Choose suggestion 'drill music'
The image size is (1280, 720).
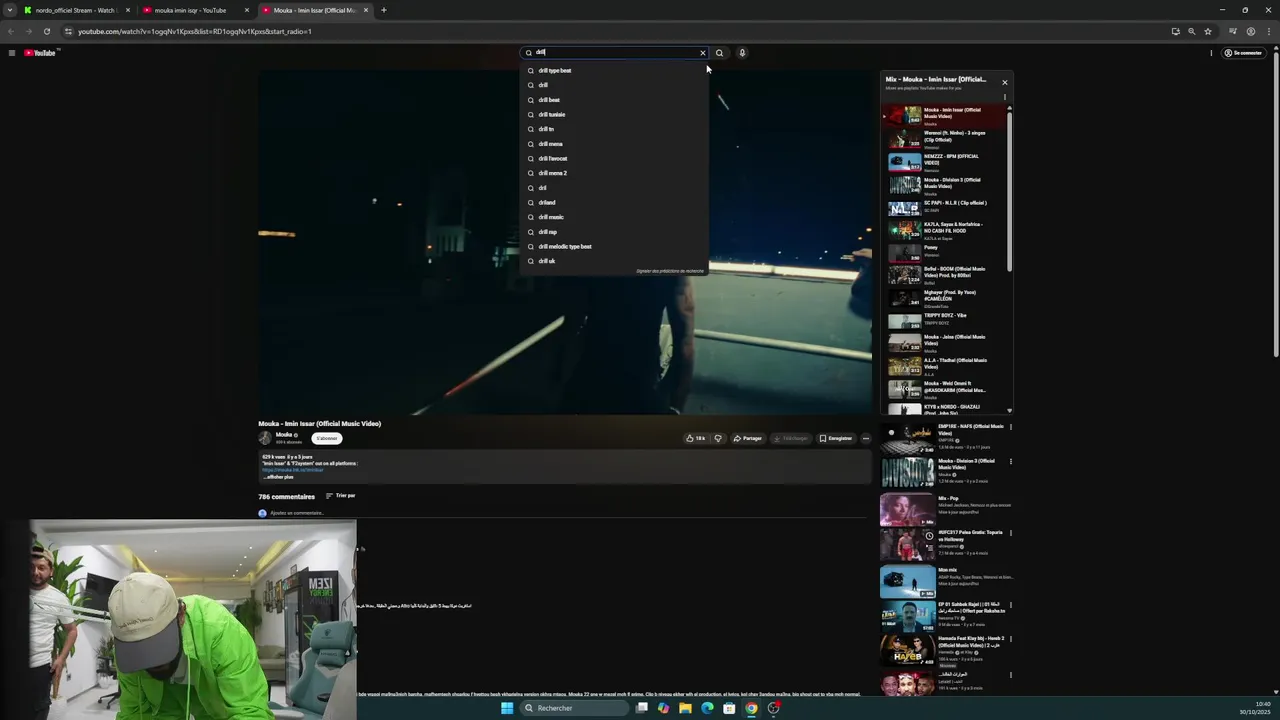point(615,217)
